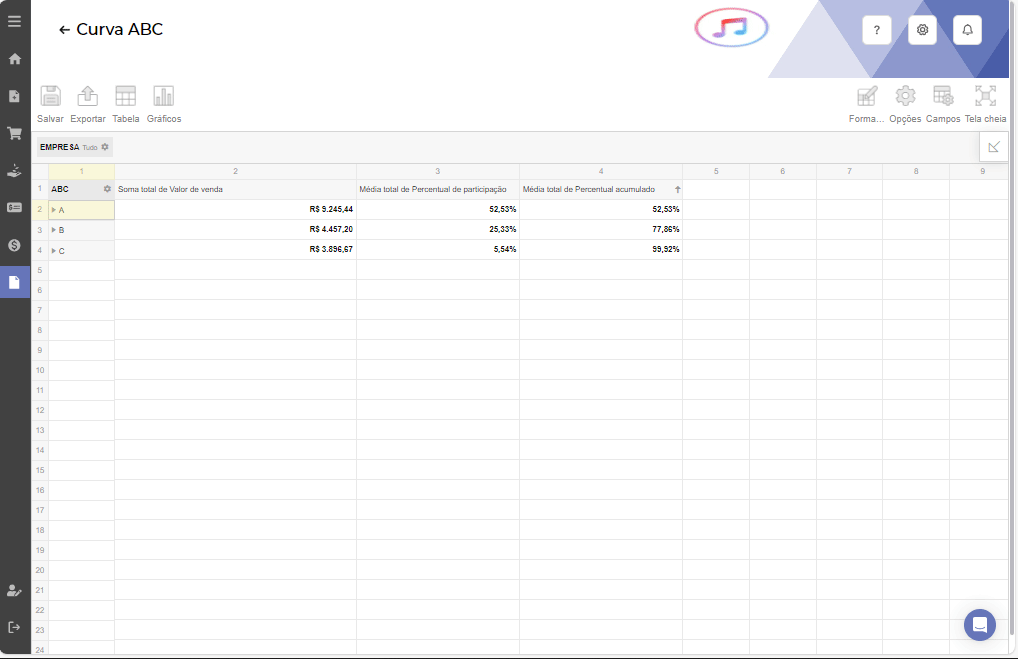The height and width of the screenshot is (659, 1018).
Task: Open the hamburger menu in sidebar
Action: point(14,21)
